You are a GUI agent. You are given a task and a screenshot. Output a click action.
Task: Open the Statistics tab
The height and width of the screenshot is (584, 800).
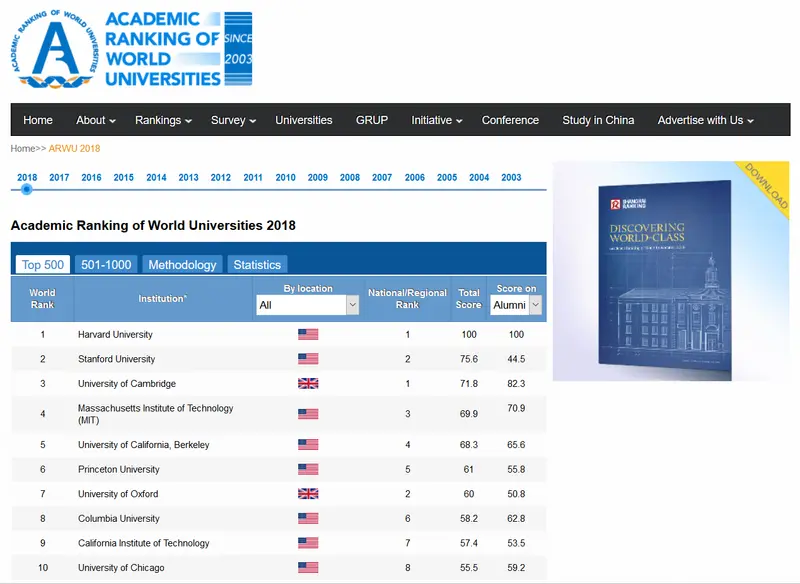[257, 265]
